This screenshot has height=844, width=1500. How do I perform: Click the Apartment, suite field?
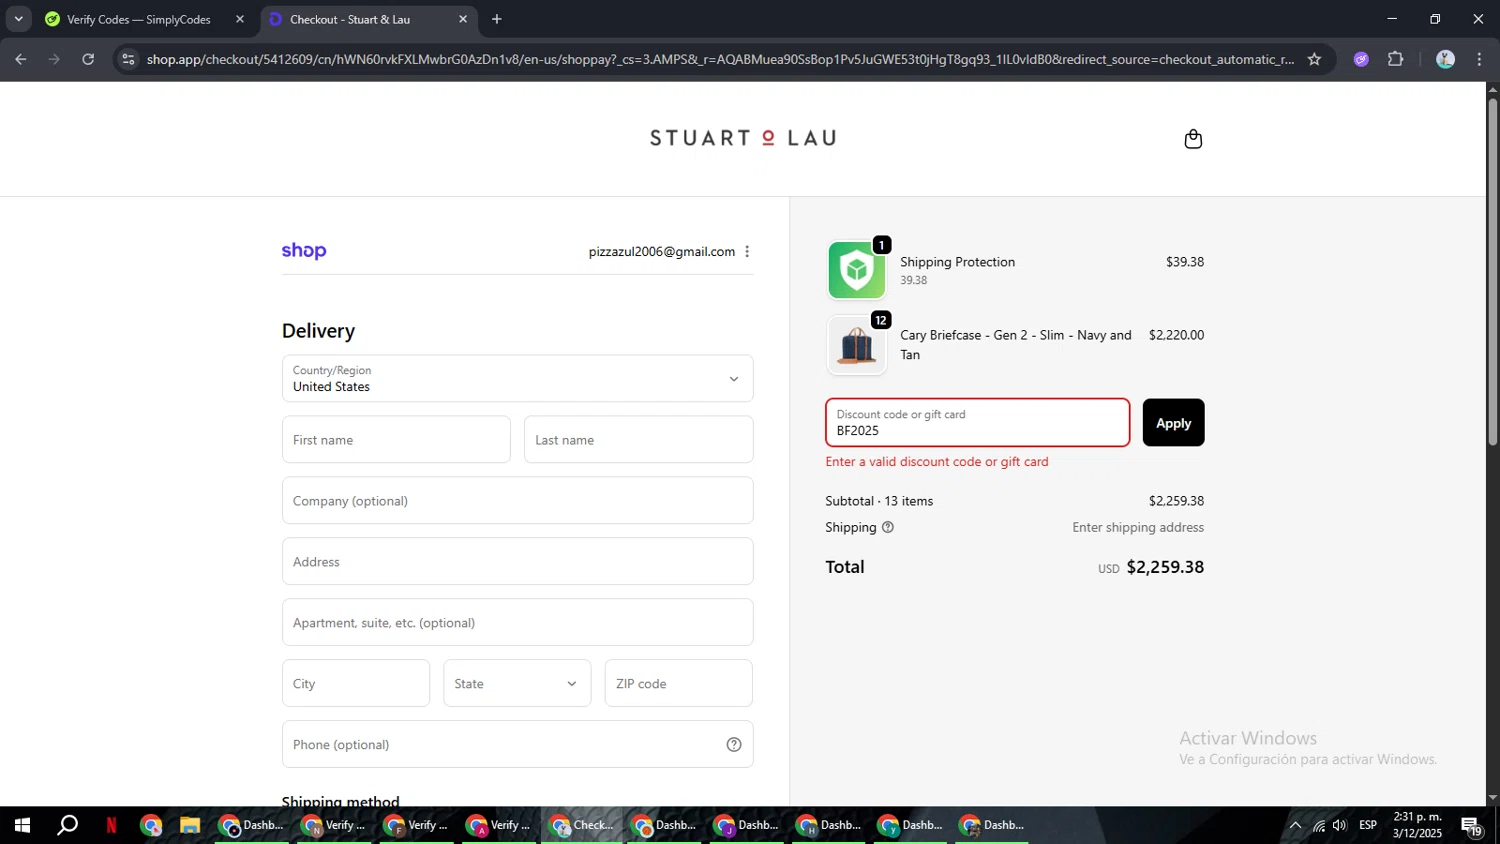[x=517, y=623]
